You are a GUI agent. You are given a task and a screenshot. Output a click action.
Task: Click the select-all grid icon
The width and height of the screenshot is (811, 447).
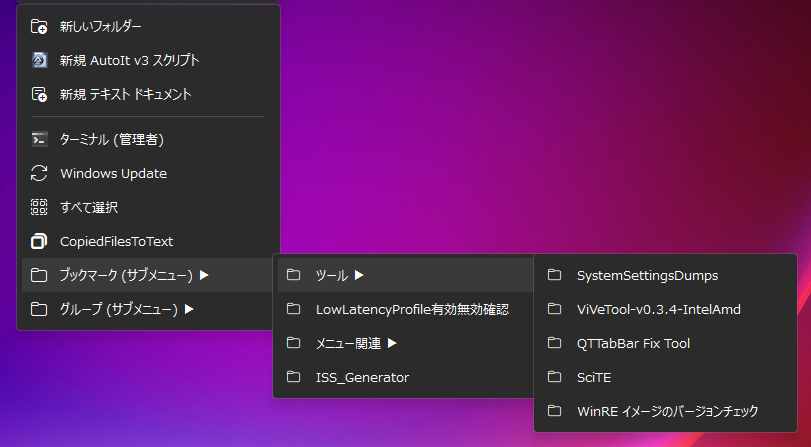point(39,207)
